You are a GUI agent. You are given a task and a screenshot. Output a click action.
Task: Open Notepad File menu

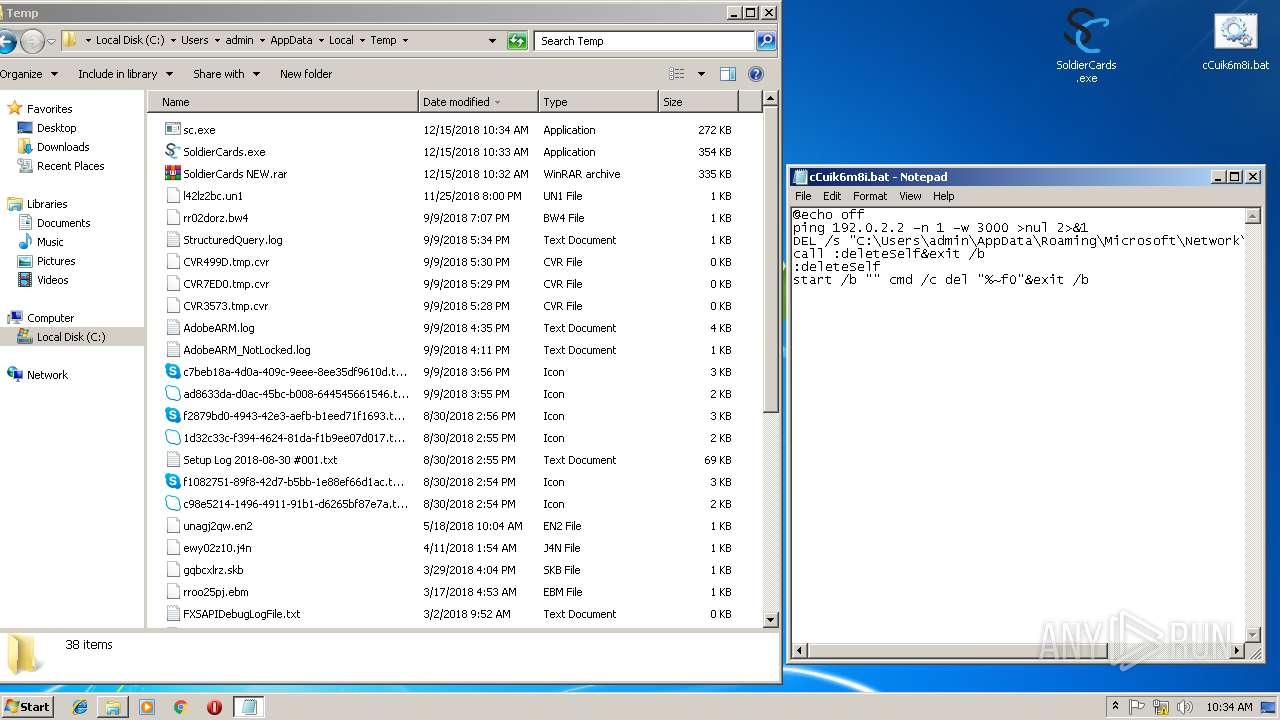point(803,196)
